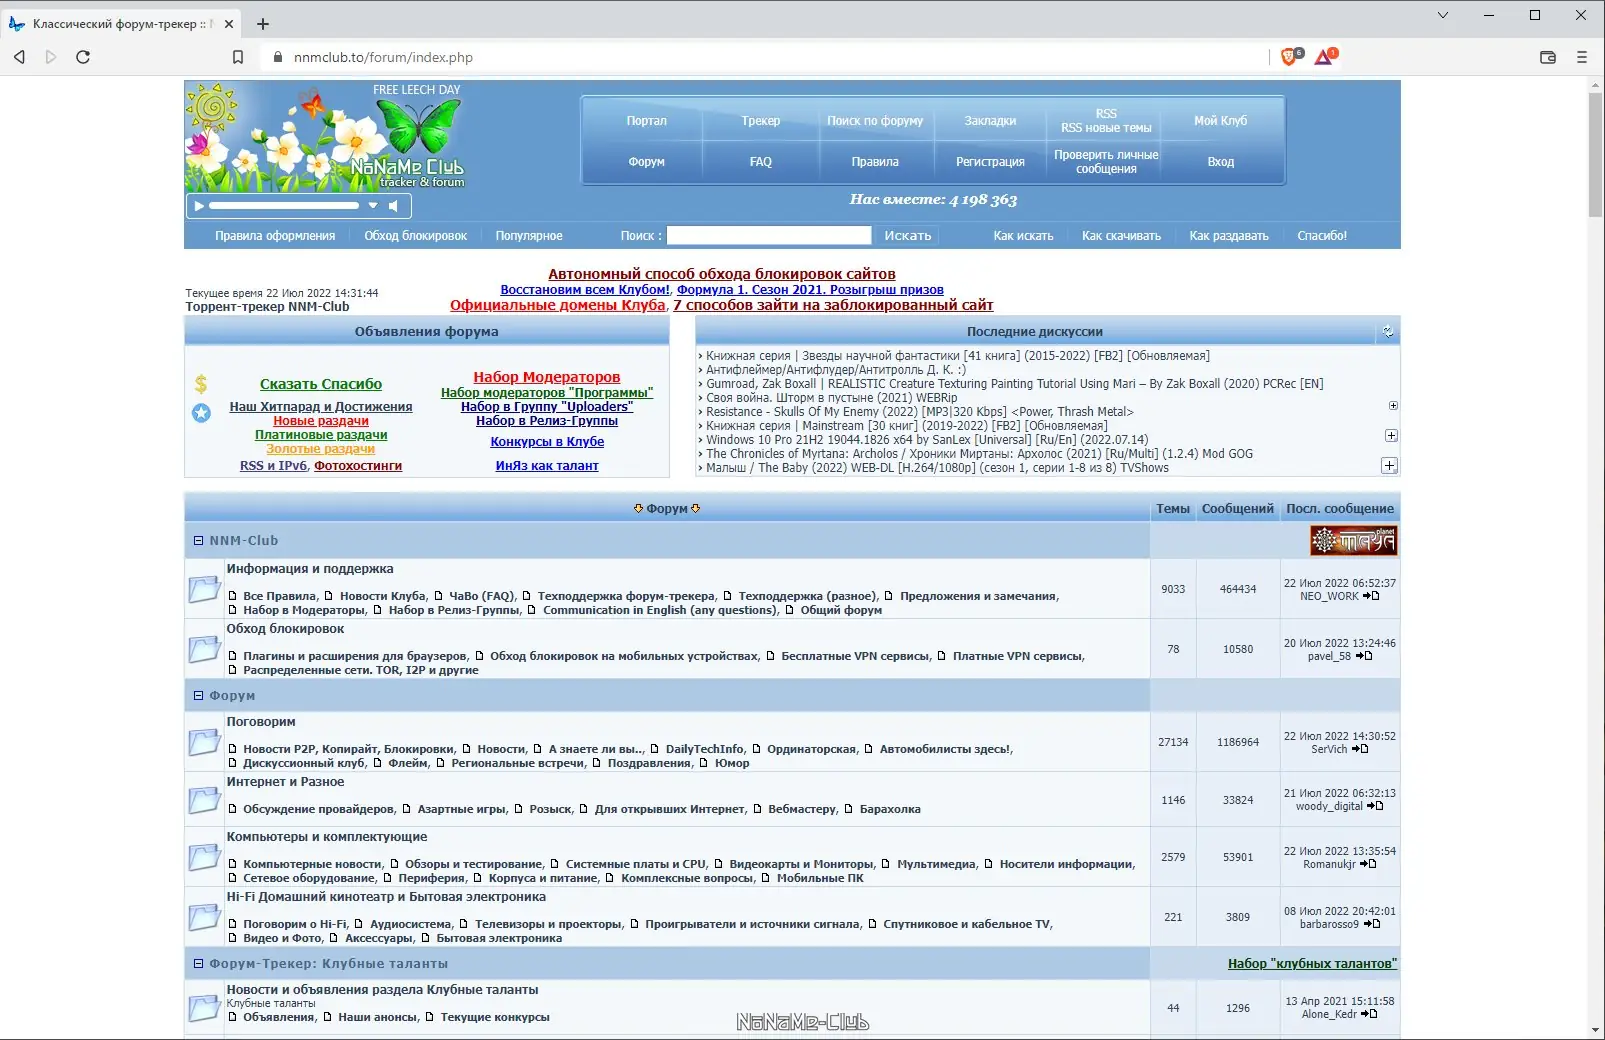Open the tab search dropdown chevron
Screen dimensions: 1605x1040
pos(1442,15)
